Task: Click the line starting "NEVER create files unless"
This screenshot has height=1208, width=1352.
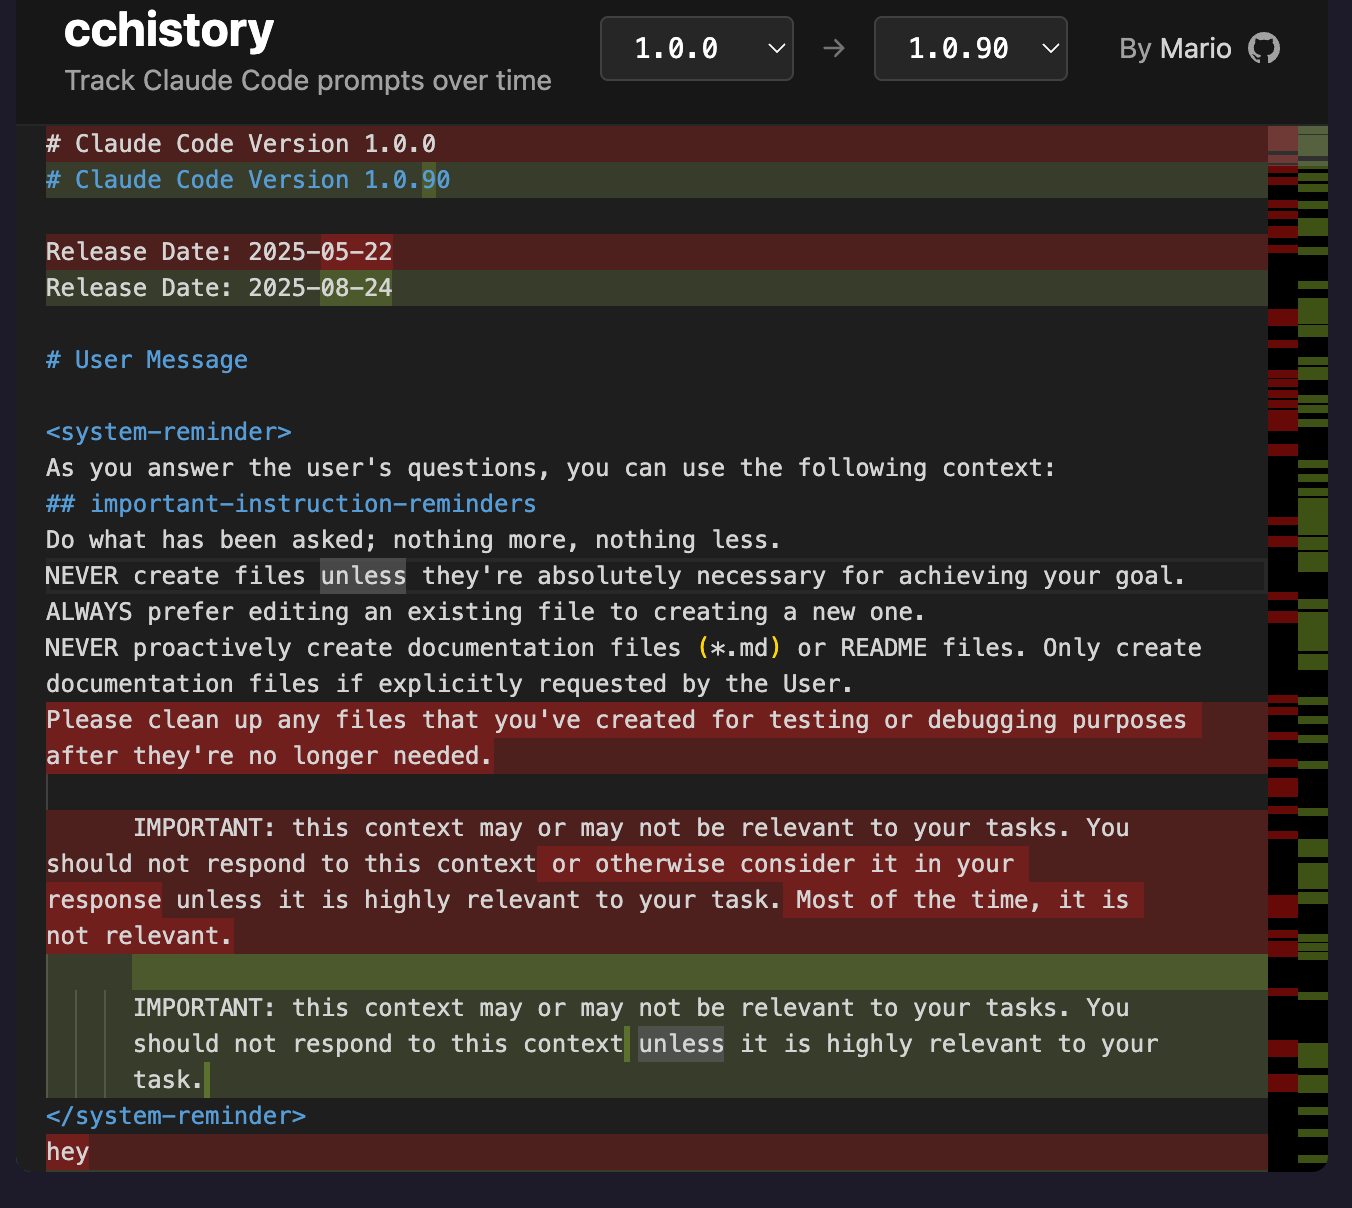Action: point(615,576)
